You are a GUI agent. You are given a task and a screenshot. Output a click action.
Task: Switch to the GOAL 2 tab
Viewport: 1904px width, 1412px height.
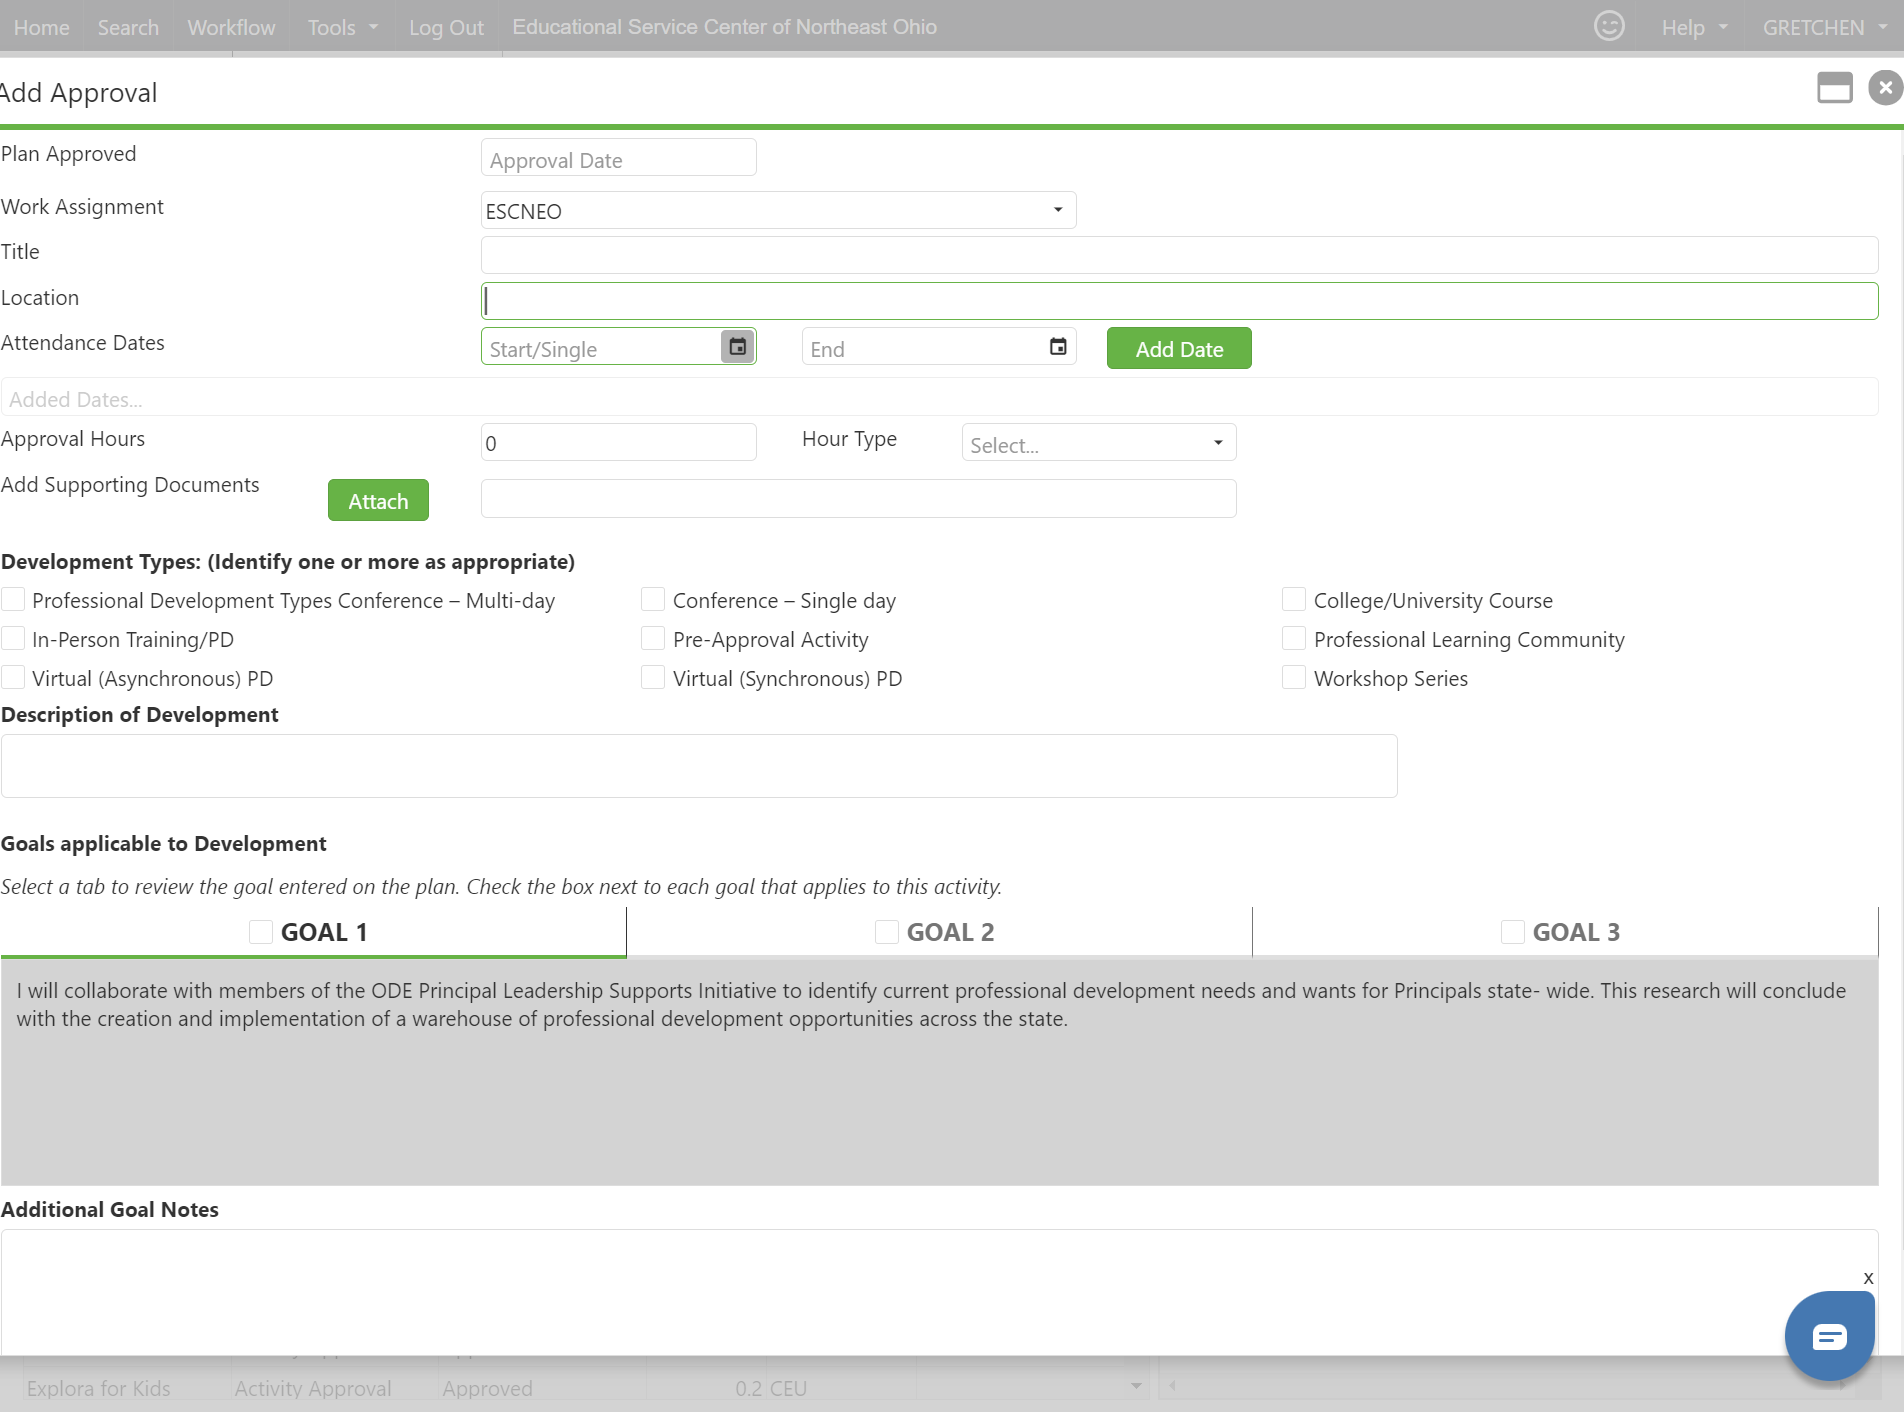(x=940, y=932)
